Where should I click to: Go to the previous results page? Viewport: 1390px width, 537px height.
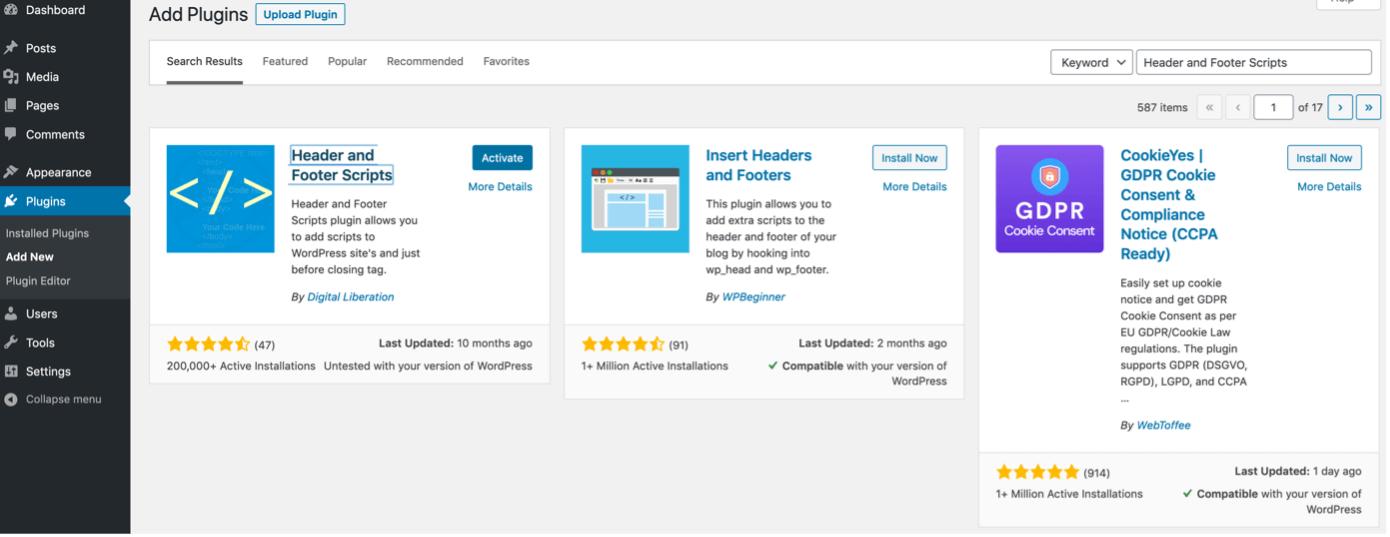click(x=1238, y=107)
